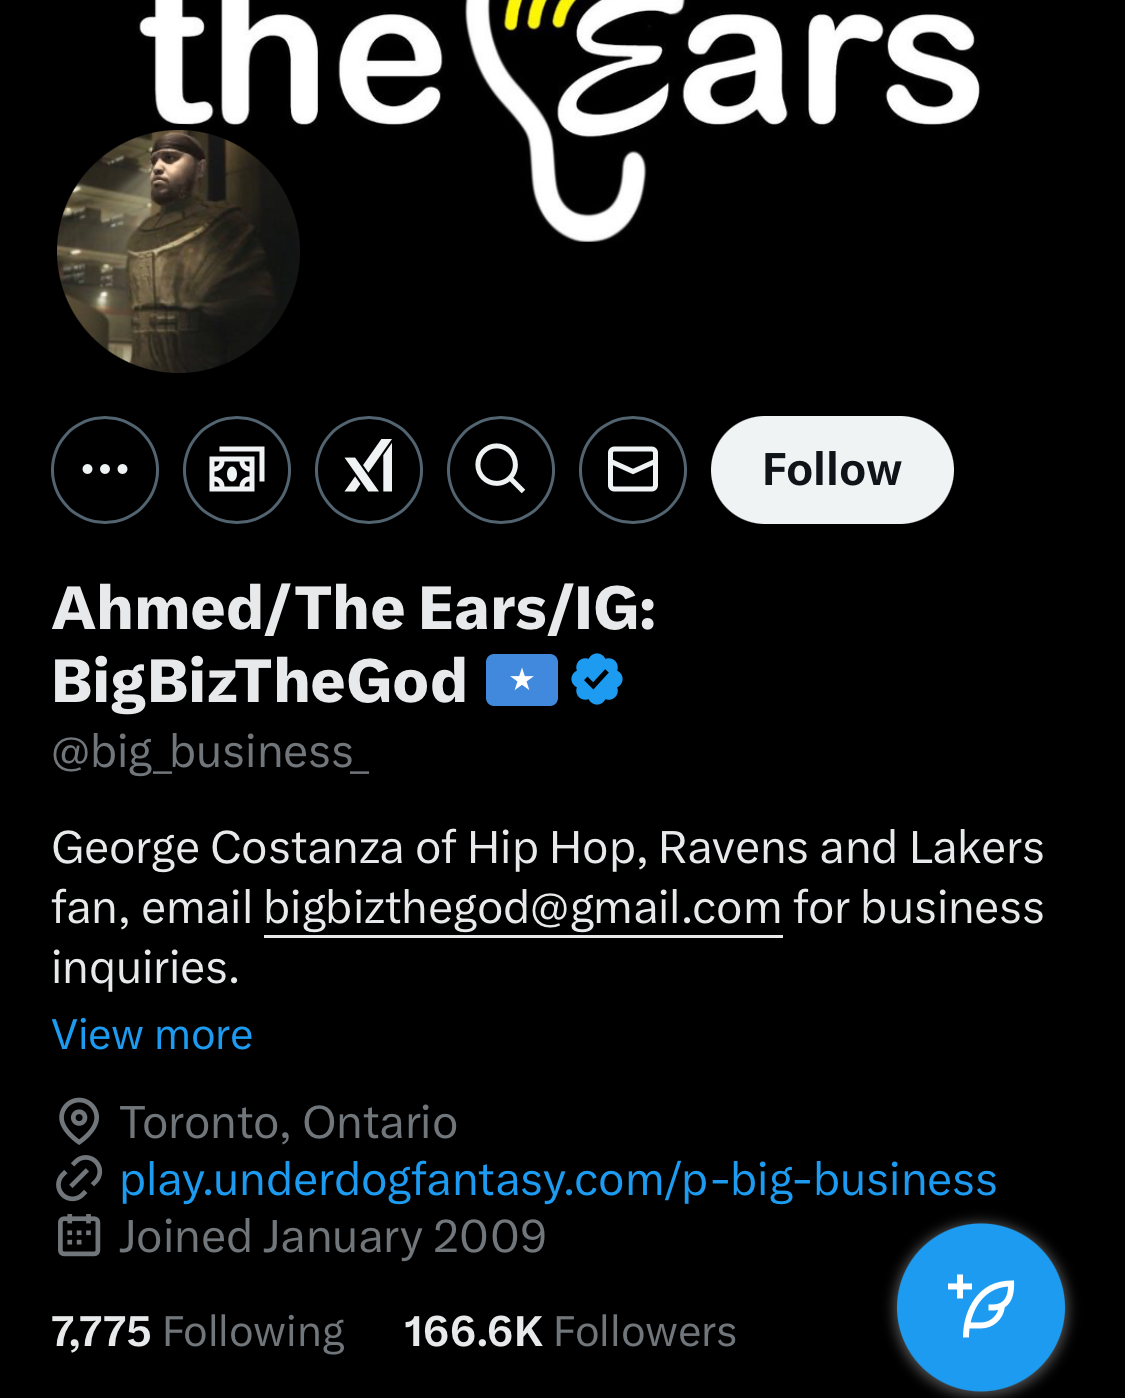1125x1398 pixels.
Task: Tap the blue verified checkmark badge
Action: pyautogui.click(x=597, y=680)
